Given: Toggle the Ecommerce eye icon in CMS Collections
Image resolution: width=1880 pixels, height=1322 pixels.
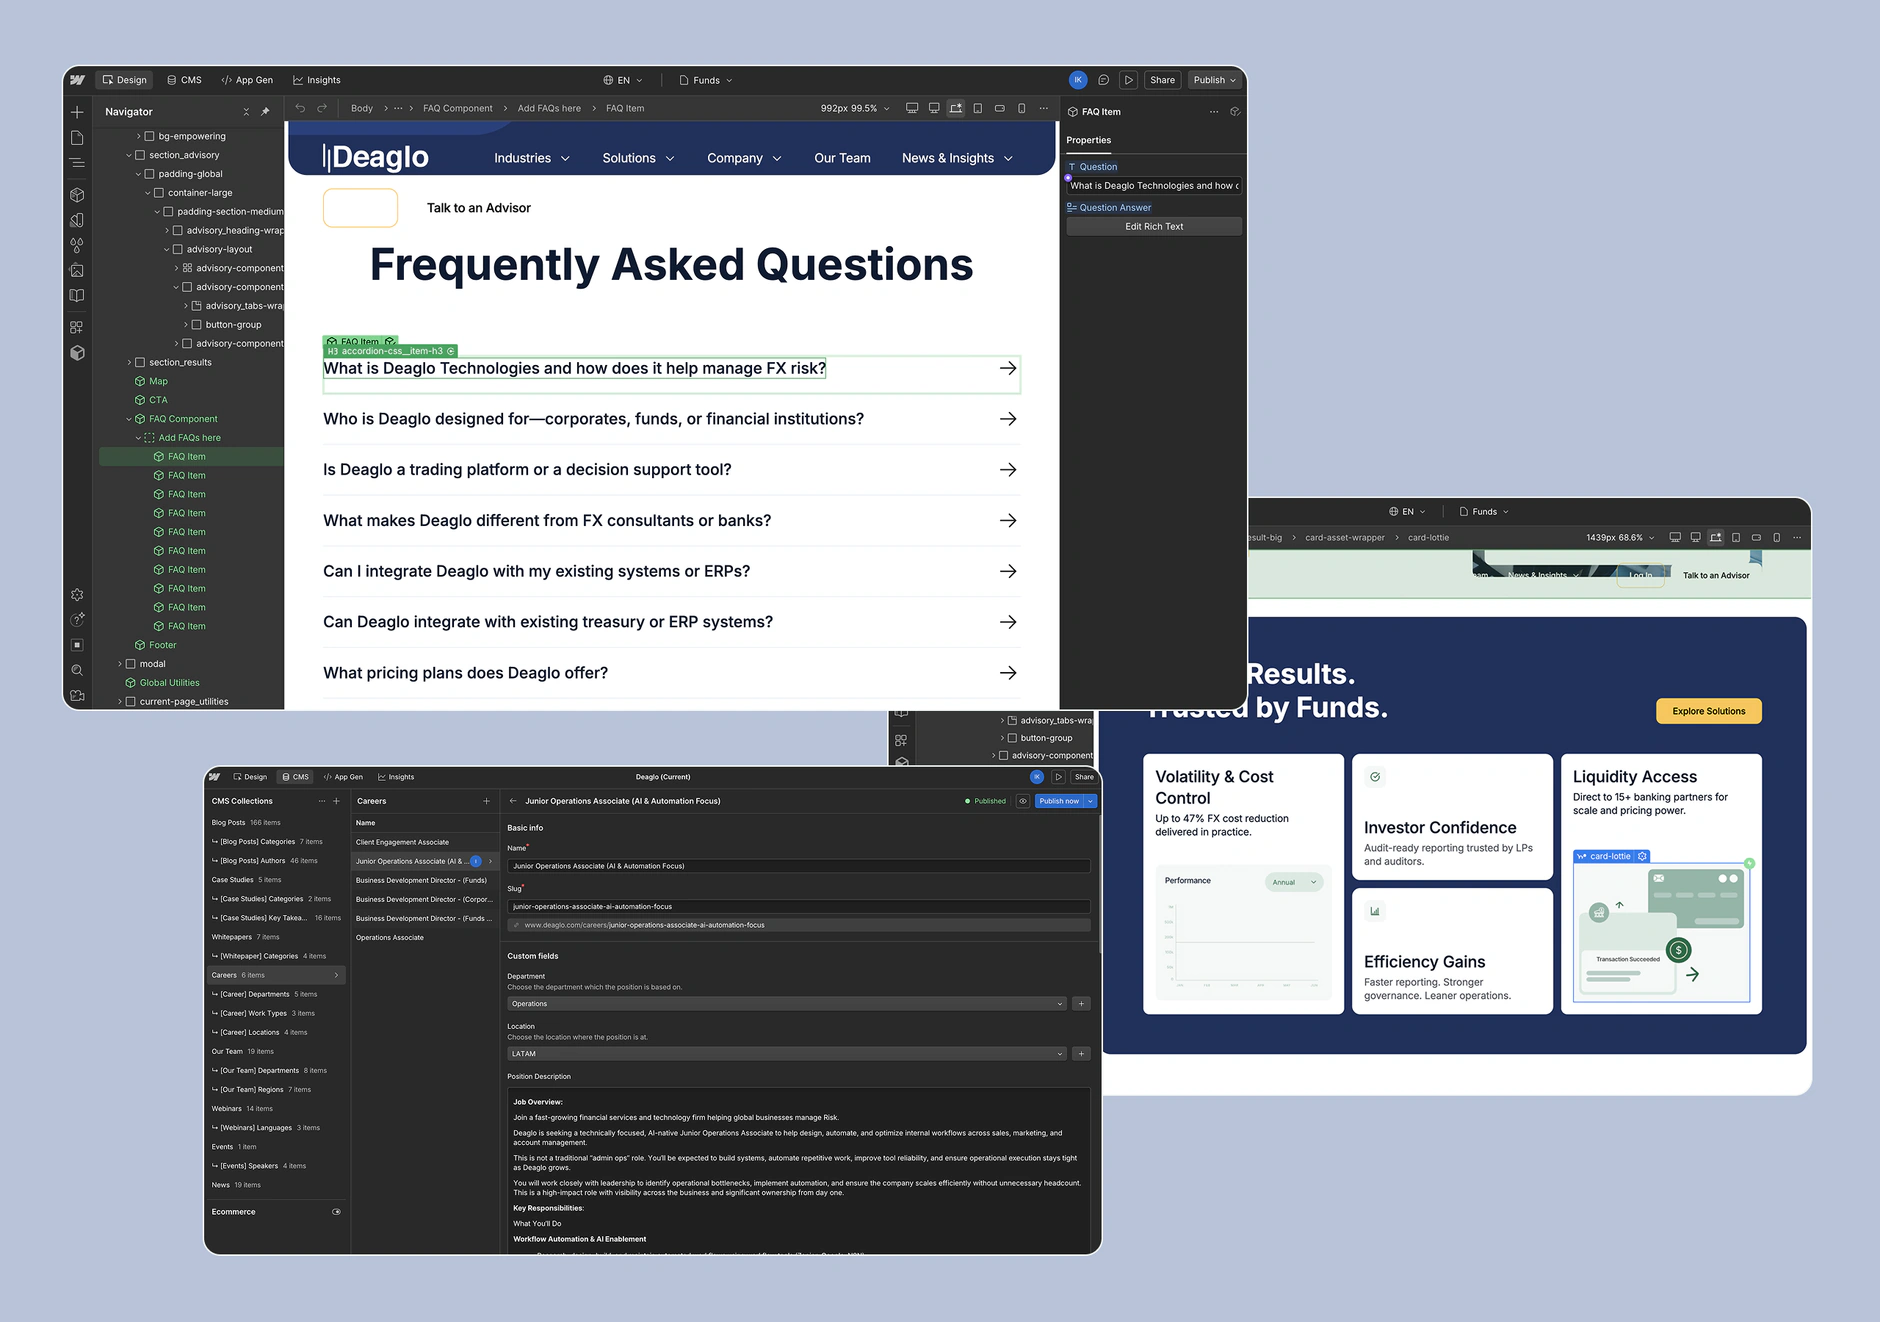Looking at the screenshot, I should pos(336,1212).
